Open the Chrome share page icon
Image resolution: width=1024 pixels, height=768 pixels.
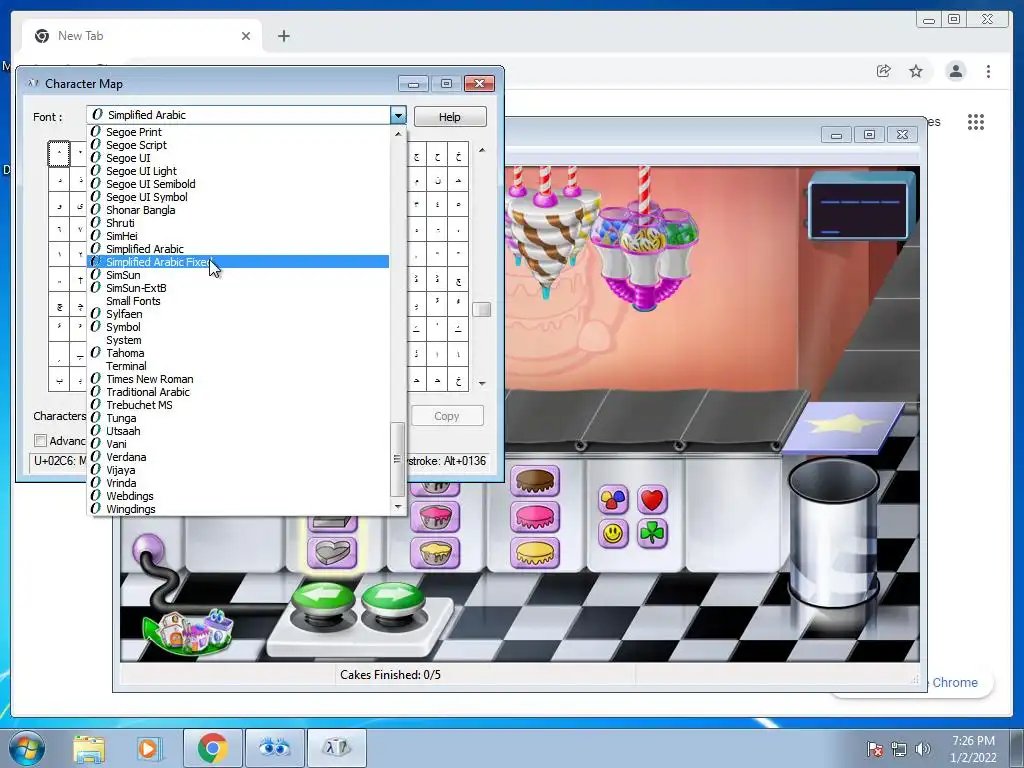(883, 71)
